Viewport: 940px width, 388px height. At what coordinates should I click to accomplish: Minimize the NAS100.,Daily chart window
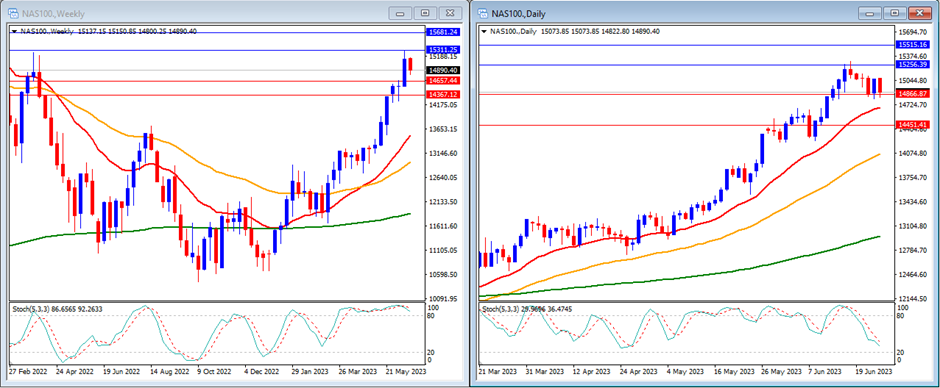click(870, 13)
